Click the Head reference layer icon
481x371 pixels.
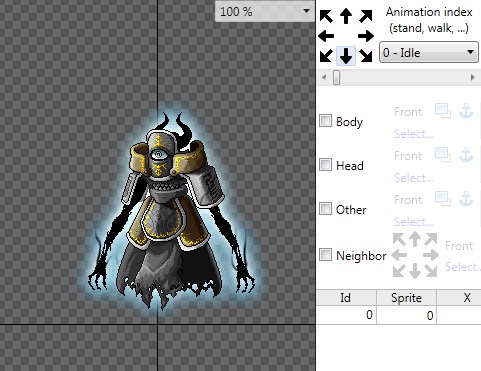coord(443,155)
